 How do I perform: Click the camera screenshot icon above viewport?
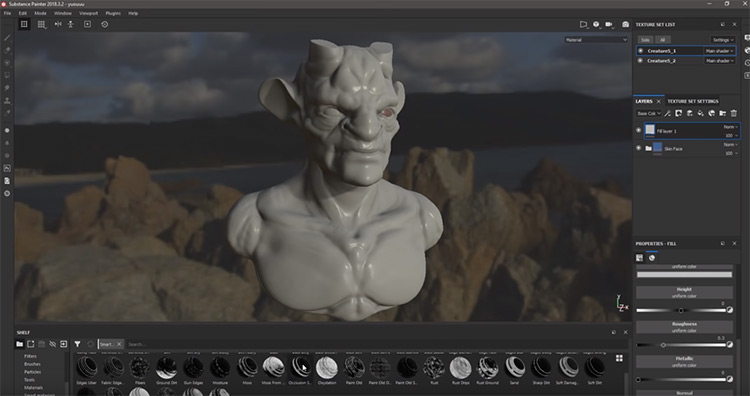pyautogui.click(x=625, y=24)
